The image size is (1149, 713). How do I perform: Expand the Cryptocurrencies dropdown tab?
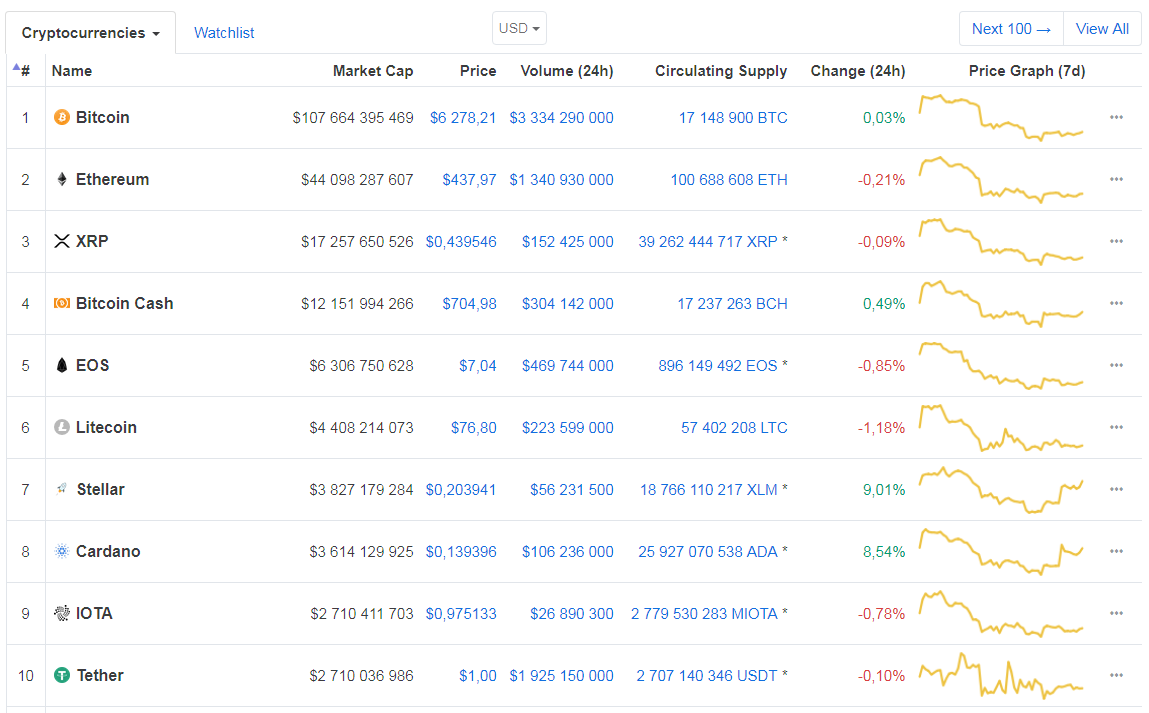(x=91, y=33)
